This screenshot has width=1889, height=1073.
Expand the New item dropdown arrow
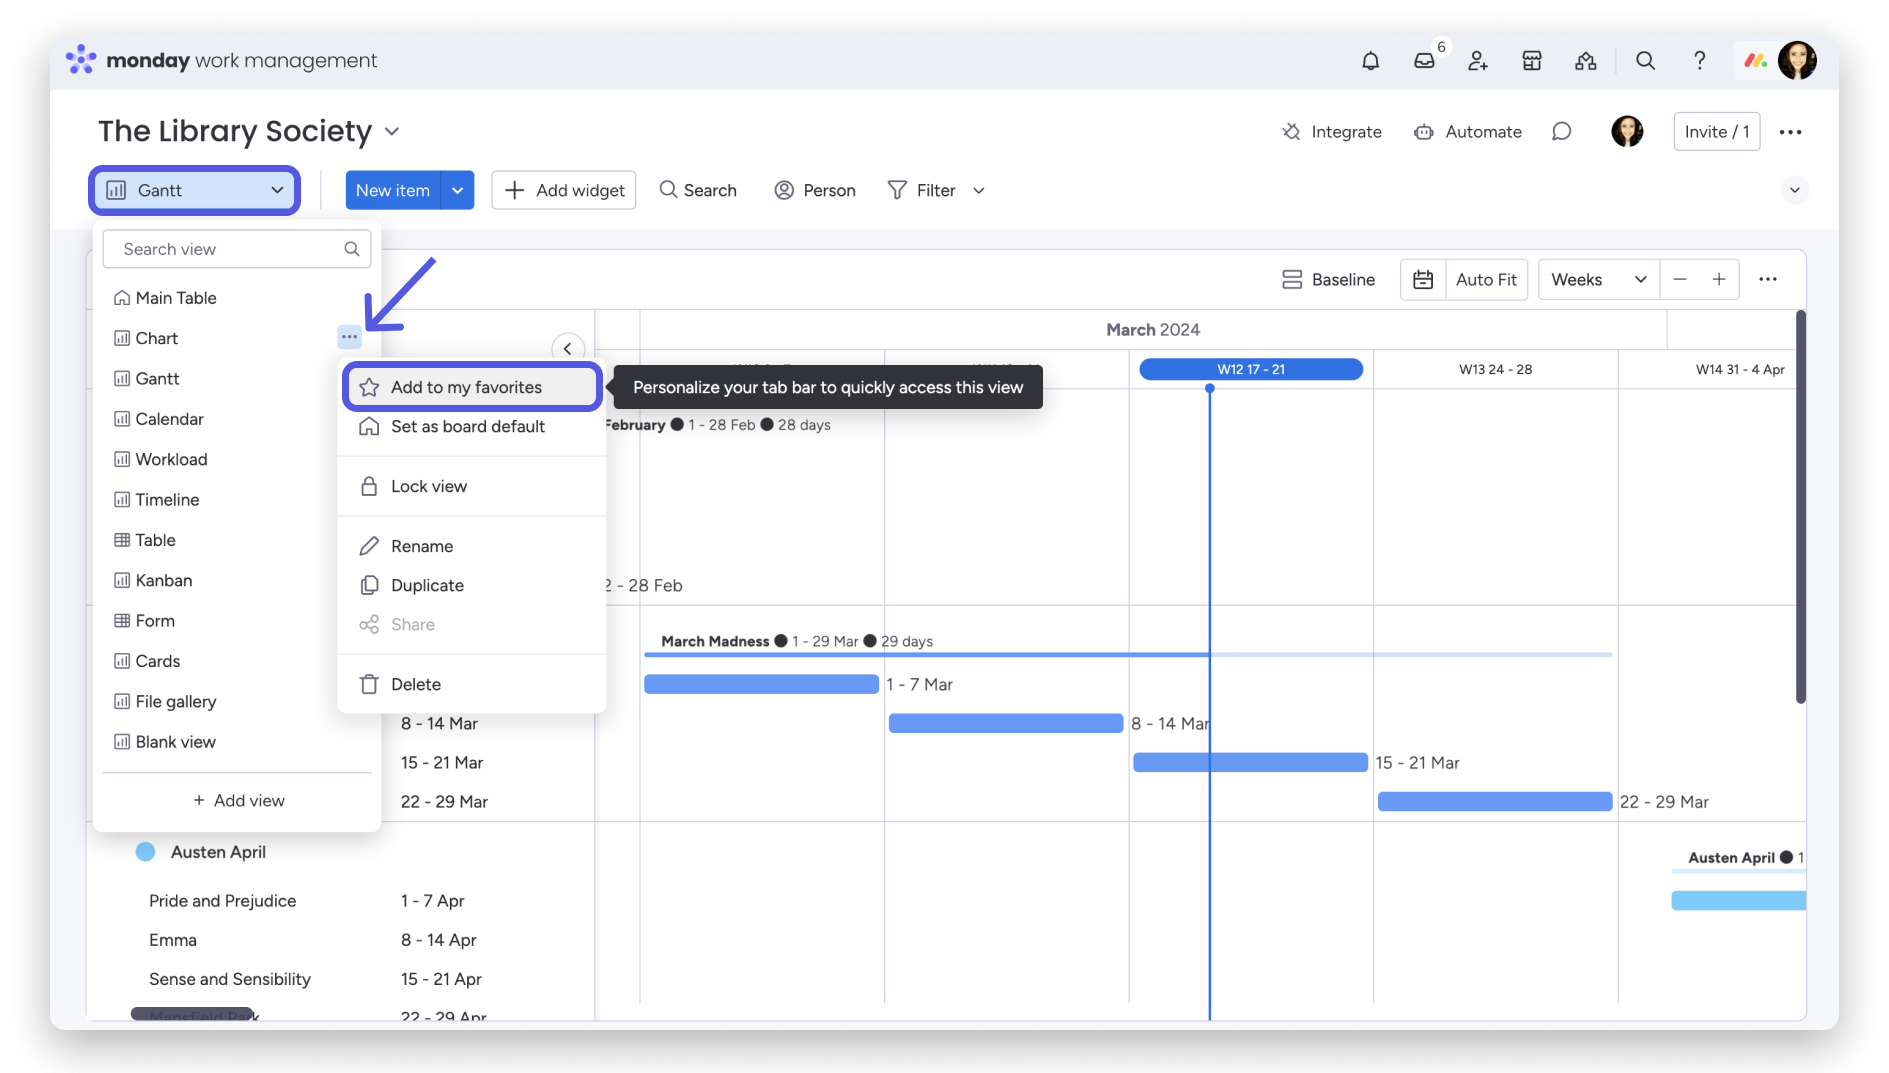(x=458, y=190)
